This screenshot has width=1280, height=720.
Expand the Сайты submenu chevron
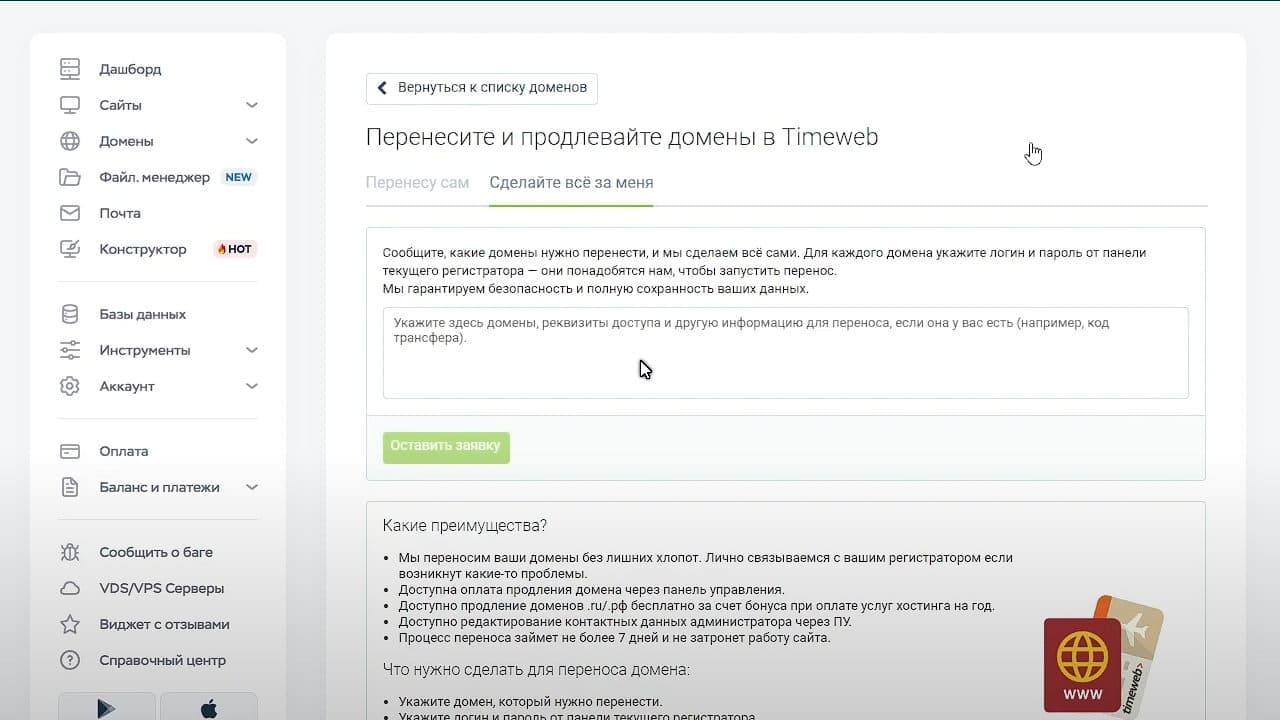[x=252, y=105]
